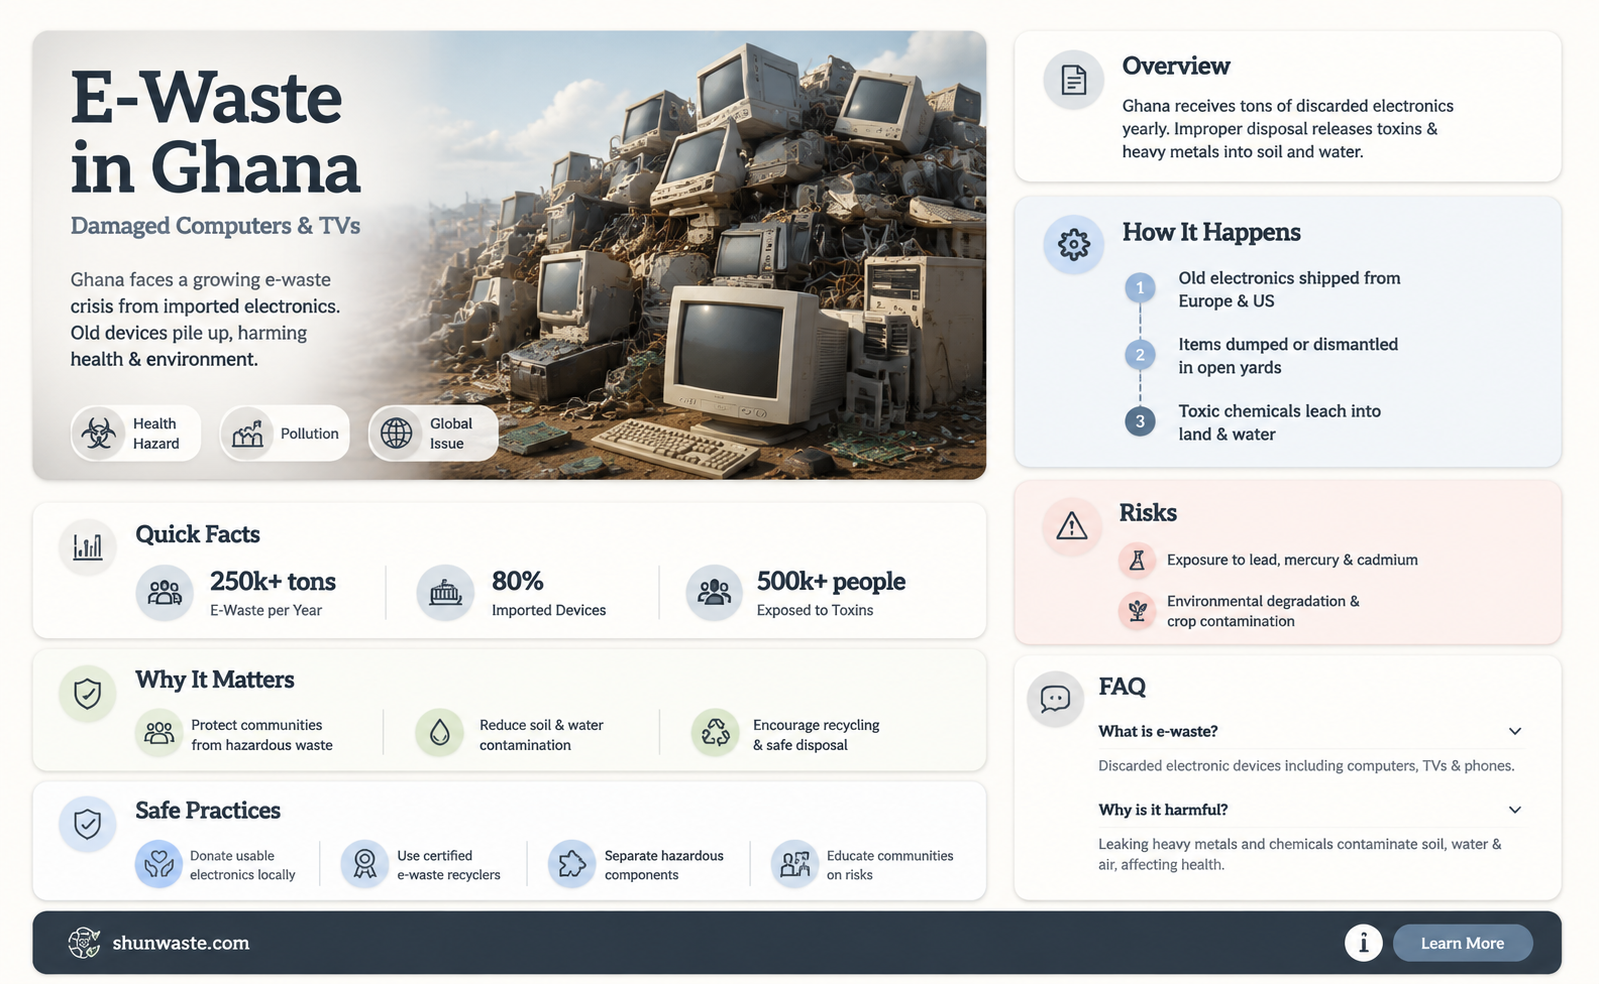
Task: Click the "Why is it harmful?" question
Action: pyautogui.click(x=1163, y=810)
